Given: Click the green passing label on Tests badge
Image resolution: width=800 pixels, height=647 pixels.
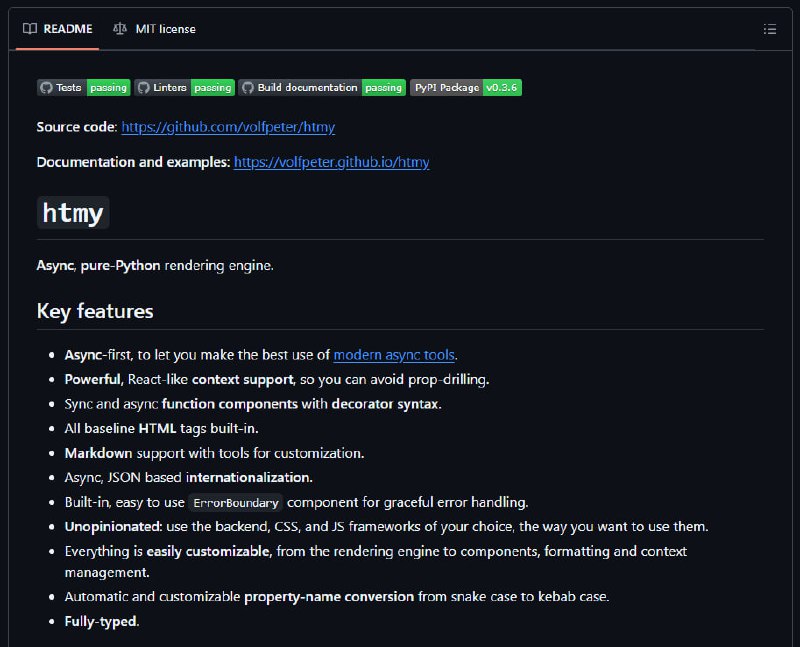Looking at the screenshot, I should point(109,88).
